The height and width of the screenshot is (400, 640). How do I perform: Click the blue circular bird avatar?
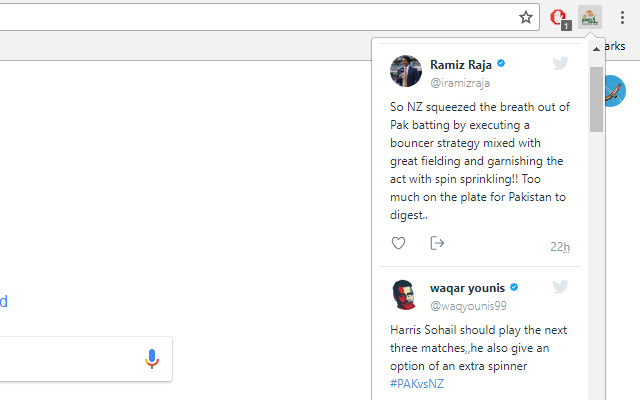coord(616,92)
